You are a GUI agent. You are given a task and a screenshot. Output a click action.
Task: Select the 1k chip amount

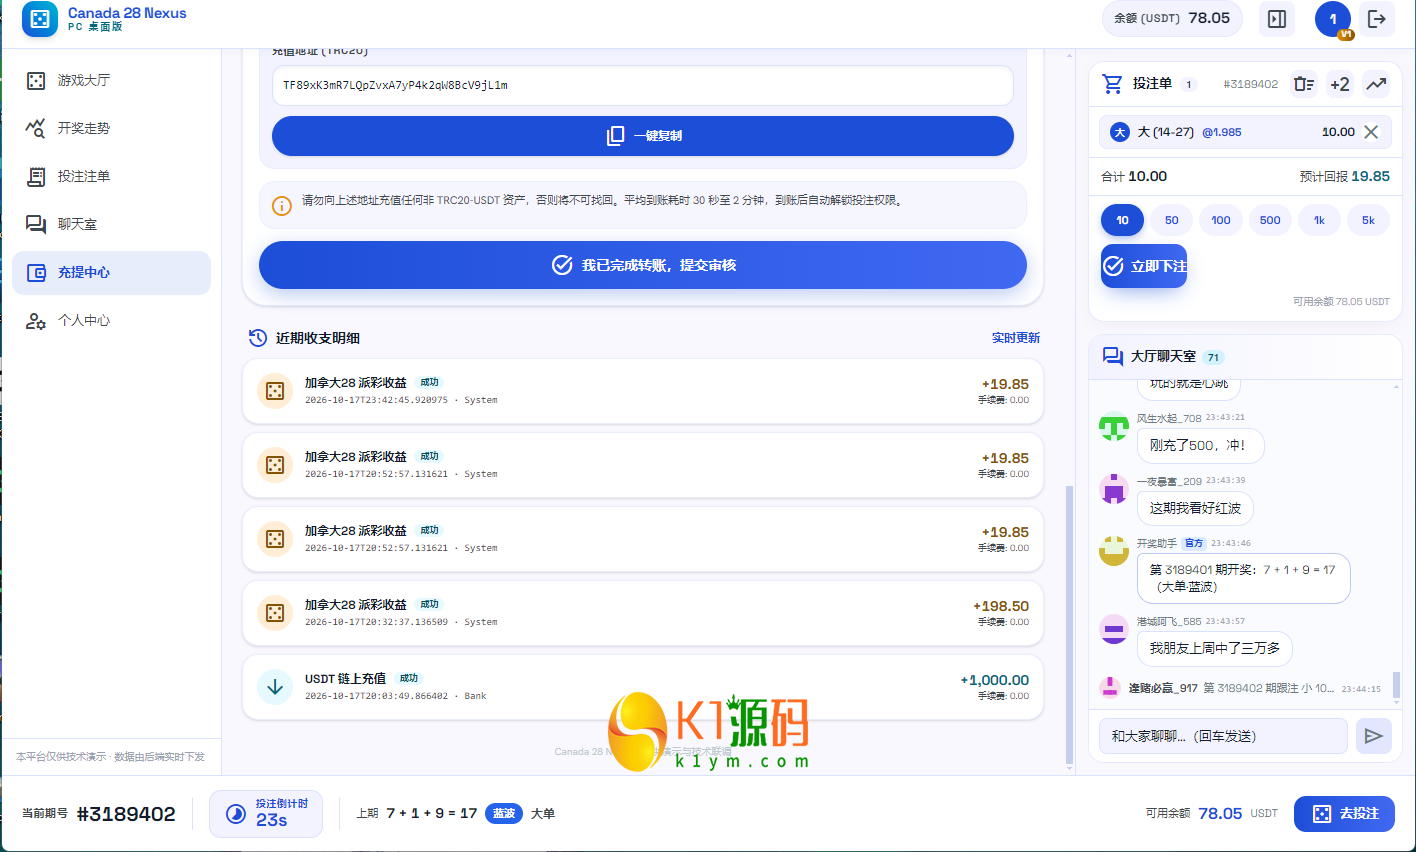[x=1319, y=220]
